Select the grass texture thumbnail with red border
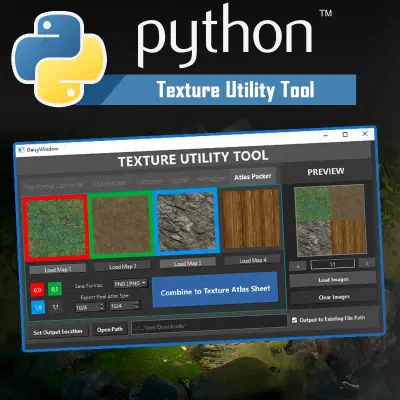 pos(56,228)
